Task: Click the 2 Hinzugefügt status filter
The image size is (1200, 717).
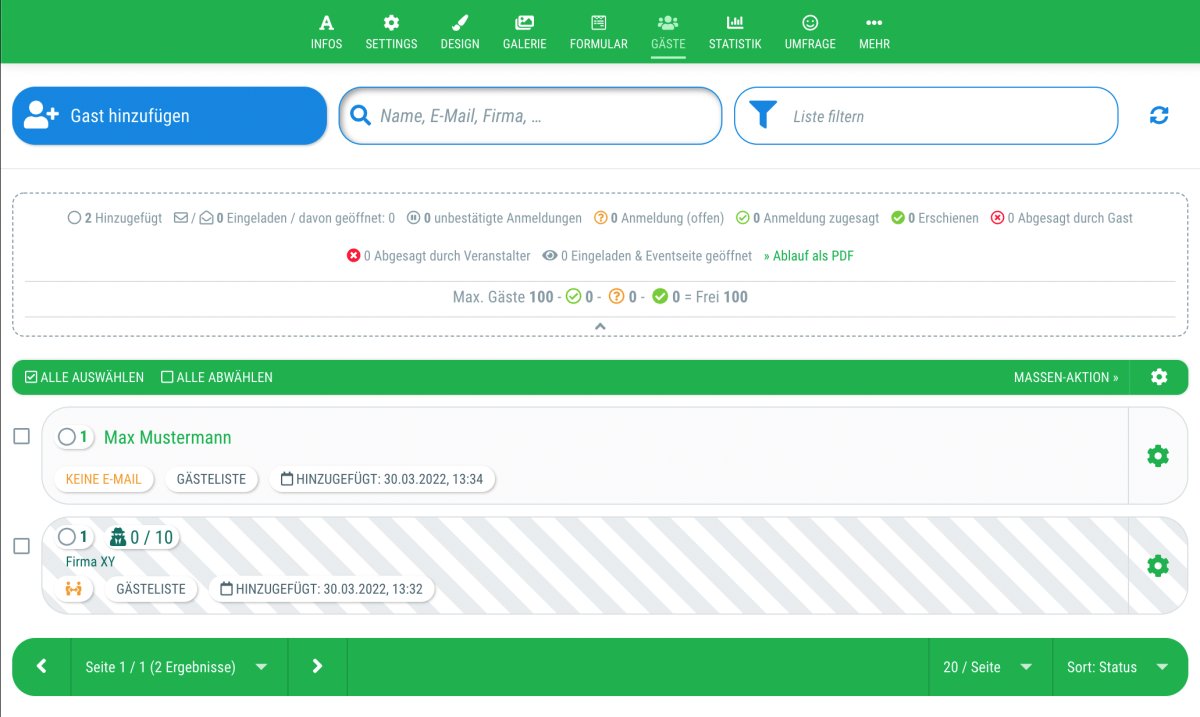Action: pyautogui.click(x=115, y=218)
